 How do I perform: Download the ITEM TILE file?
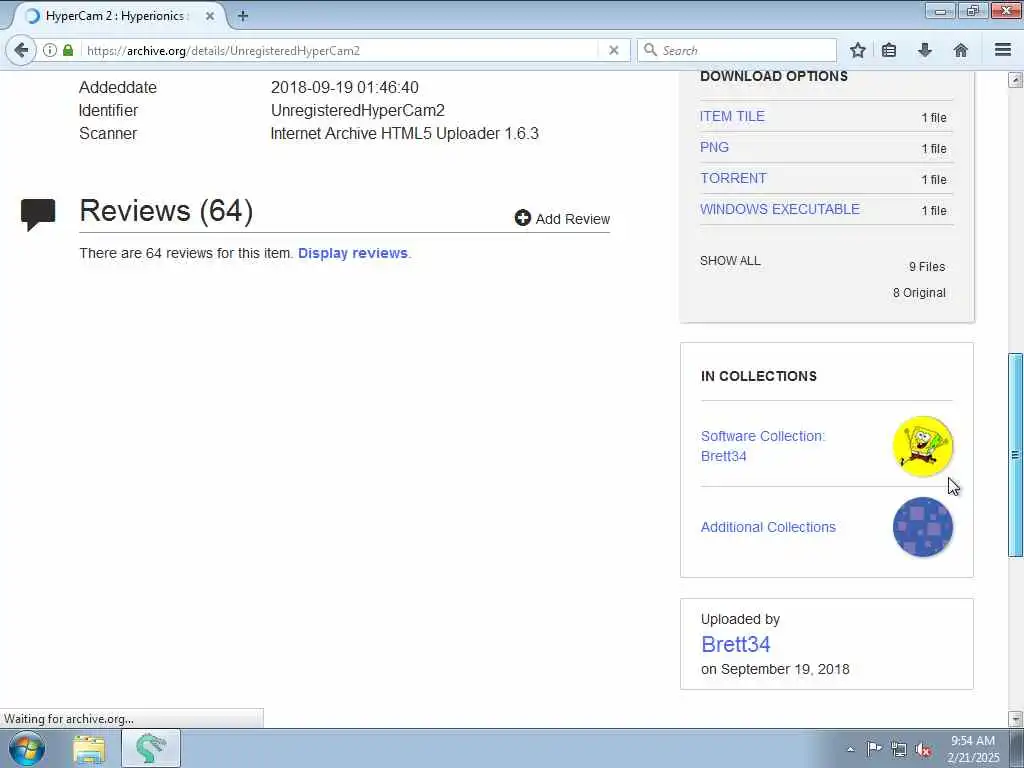(x=732, y=116)
